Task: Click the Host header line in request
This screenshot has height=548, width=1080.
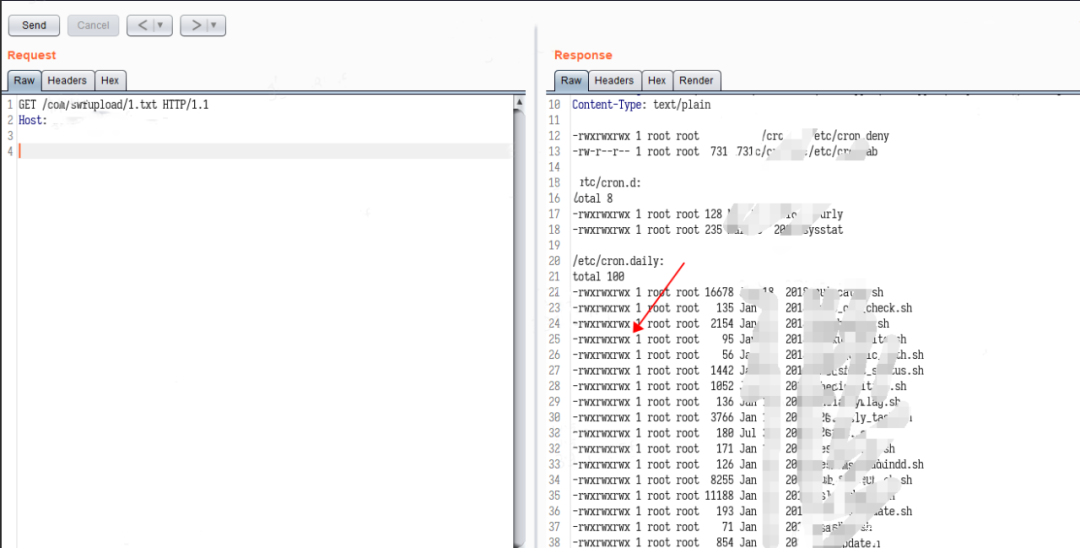Action: tap(33, 120)
